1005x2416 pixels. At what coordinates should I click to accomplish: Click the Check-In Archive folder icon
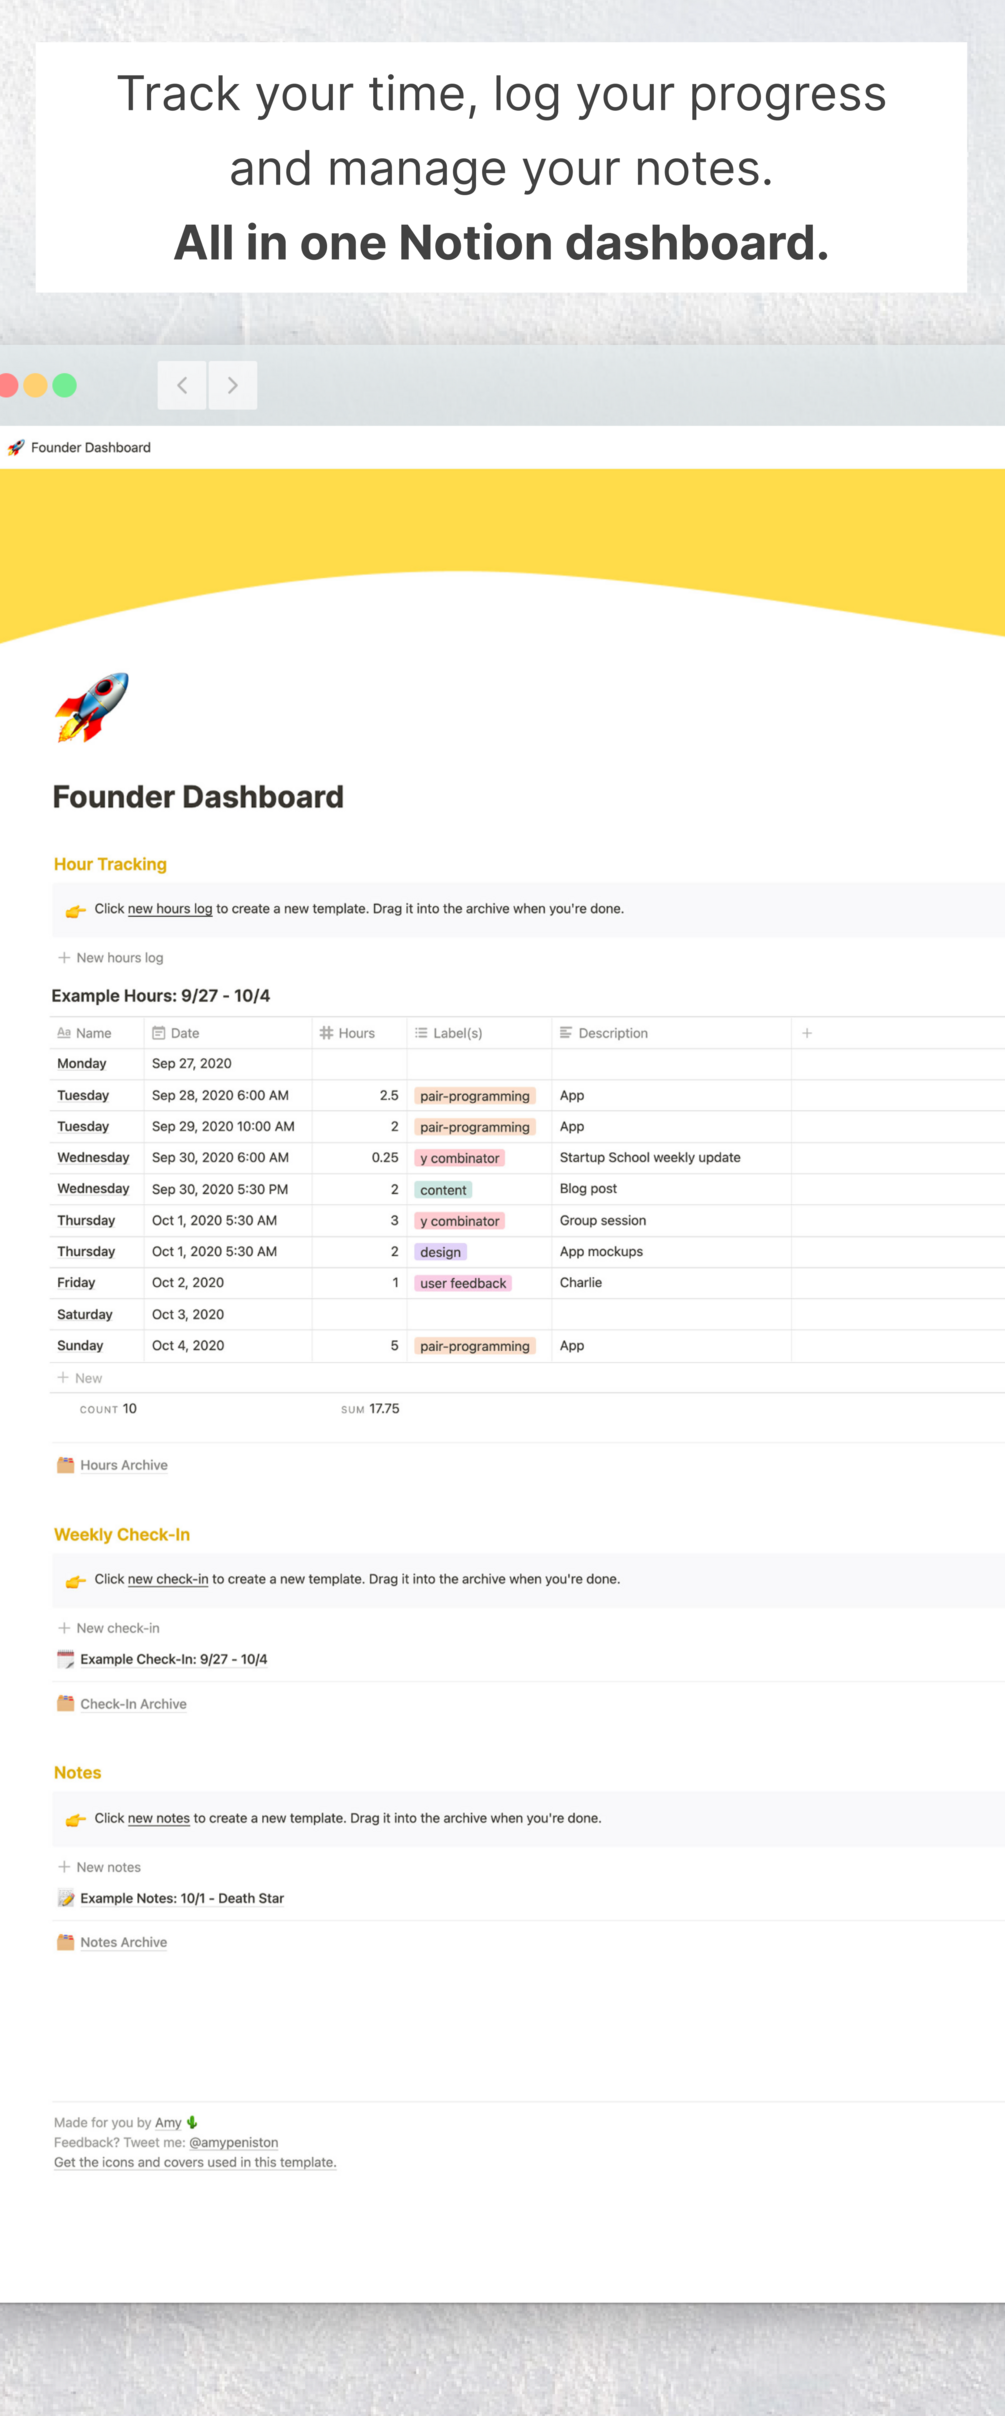[x=65, y=1704]
